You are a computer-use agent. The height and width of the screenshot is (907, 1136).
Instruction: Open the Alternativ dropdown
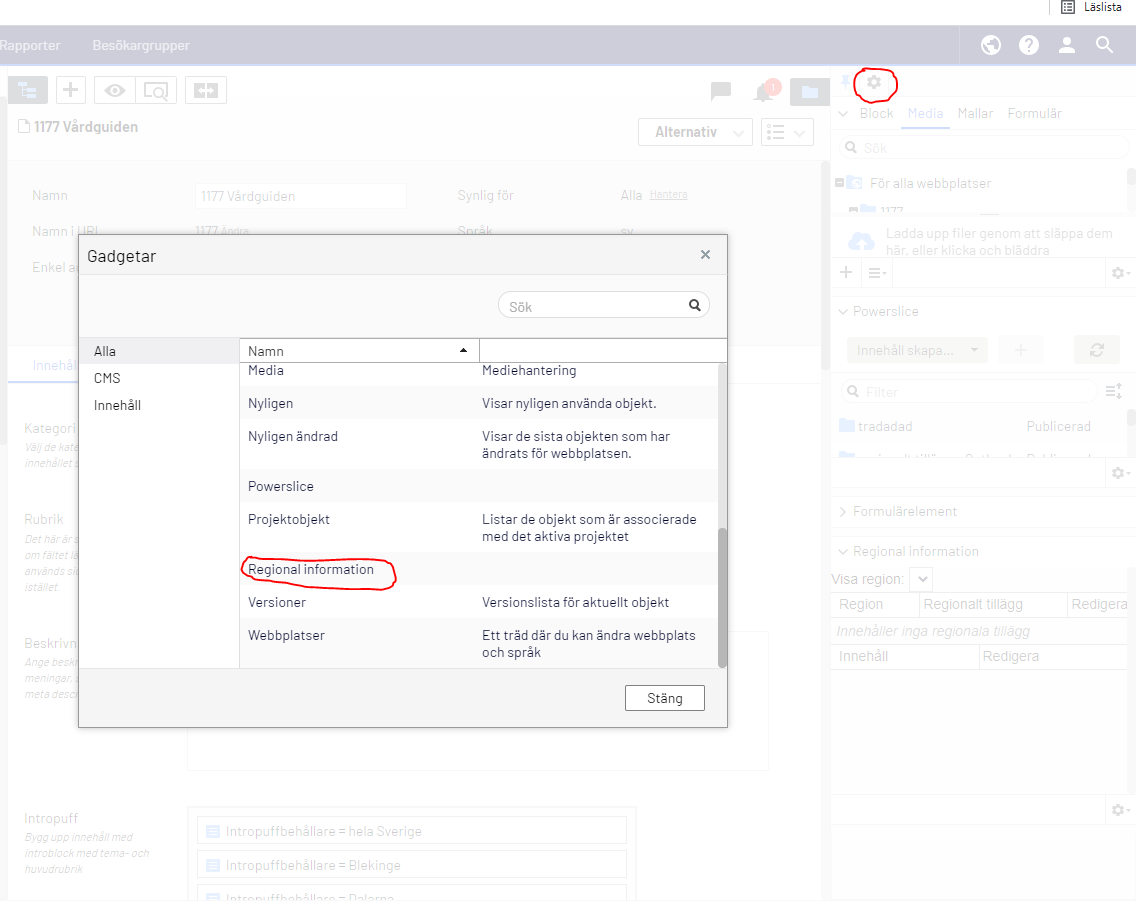[695, 132]
